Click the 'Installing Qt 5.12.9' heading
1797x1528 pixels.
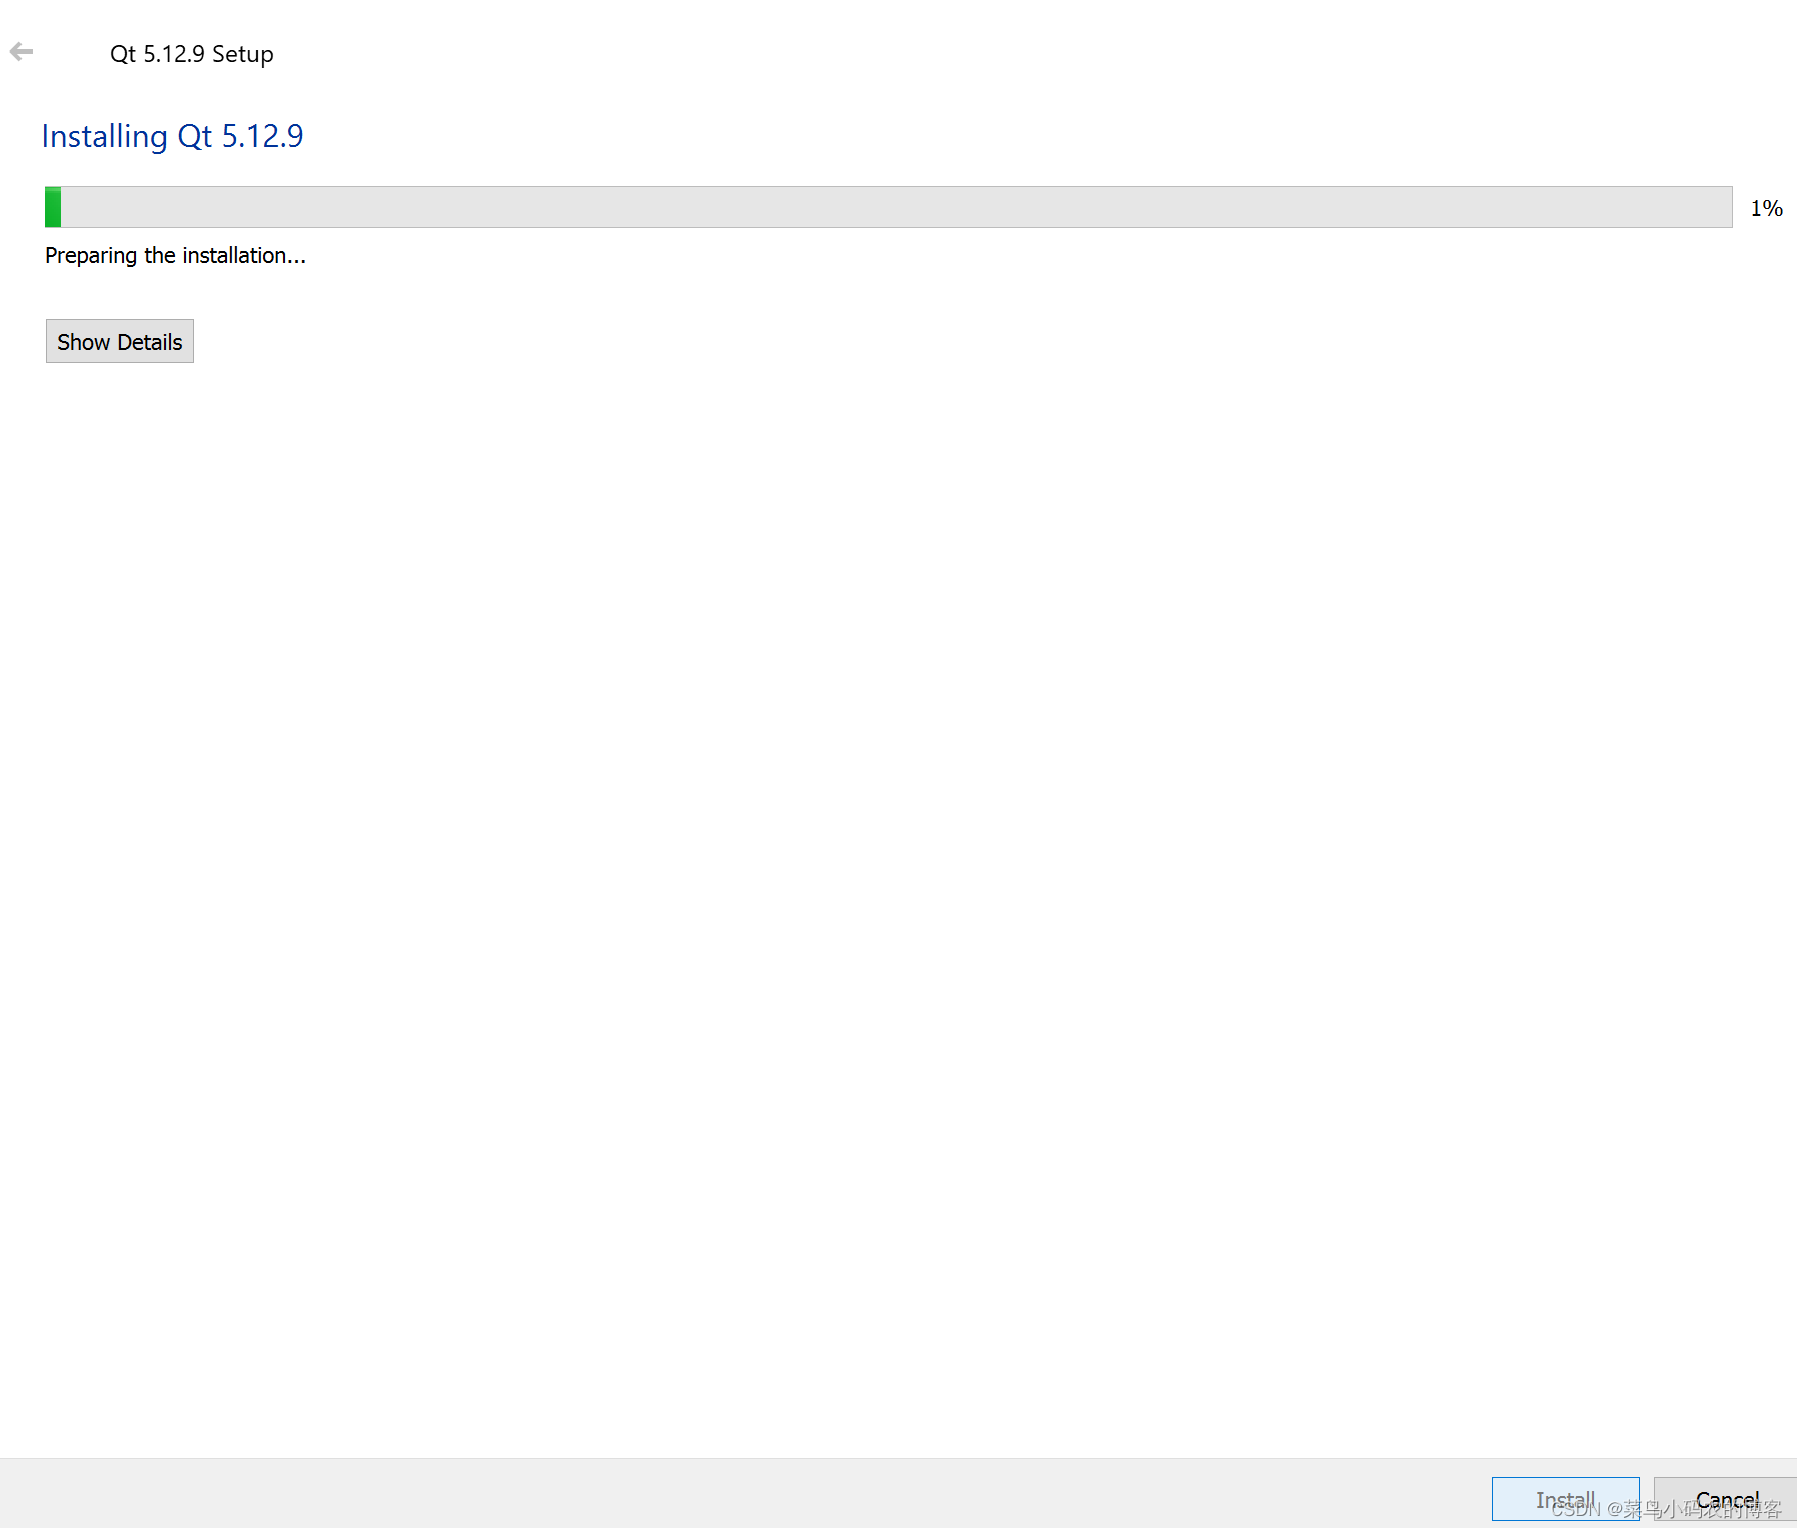[x=172, y=136]
